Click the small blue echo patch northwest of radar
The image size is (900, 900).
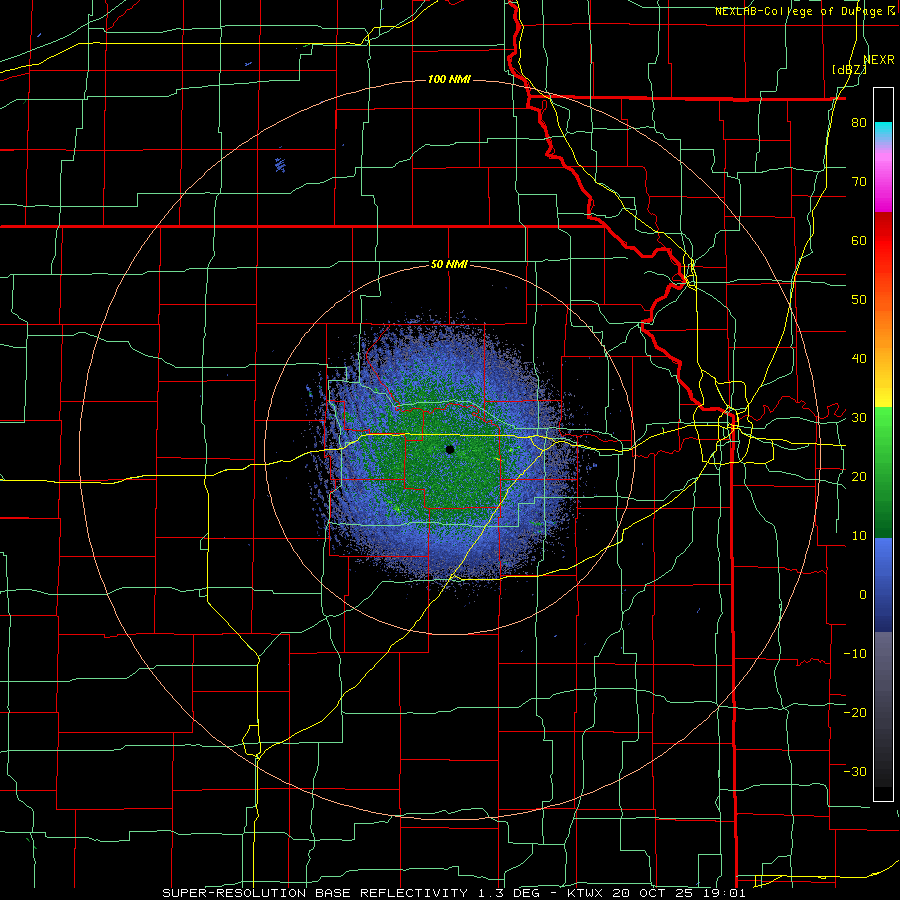pos(280,165)
